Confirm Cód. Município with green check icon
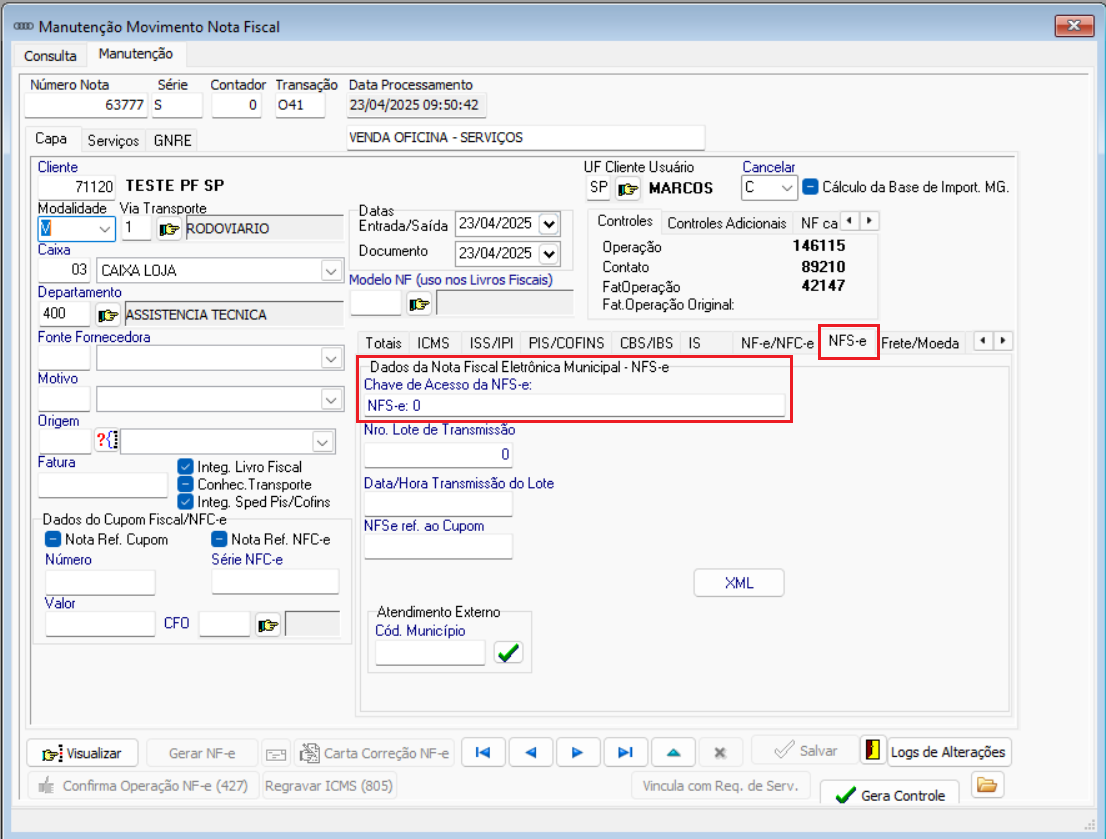The height and width of the screenshot is (839, 1106). (x=508, y=653)
